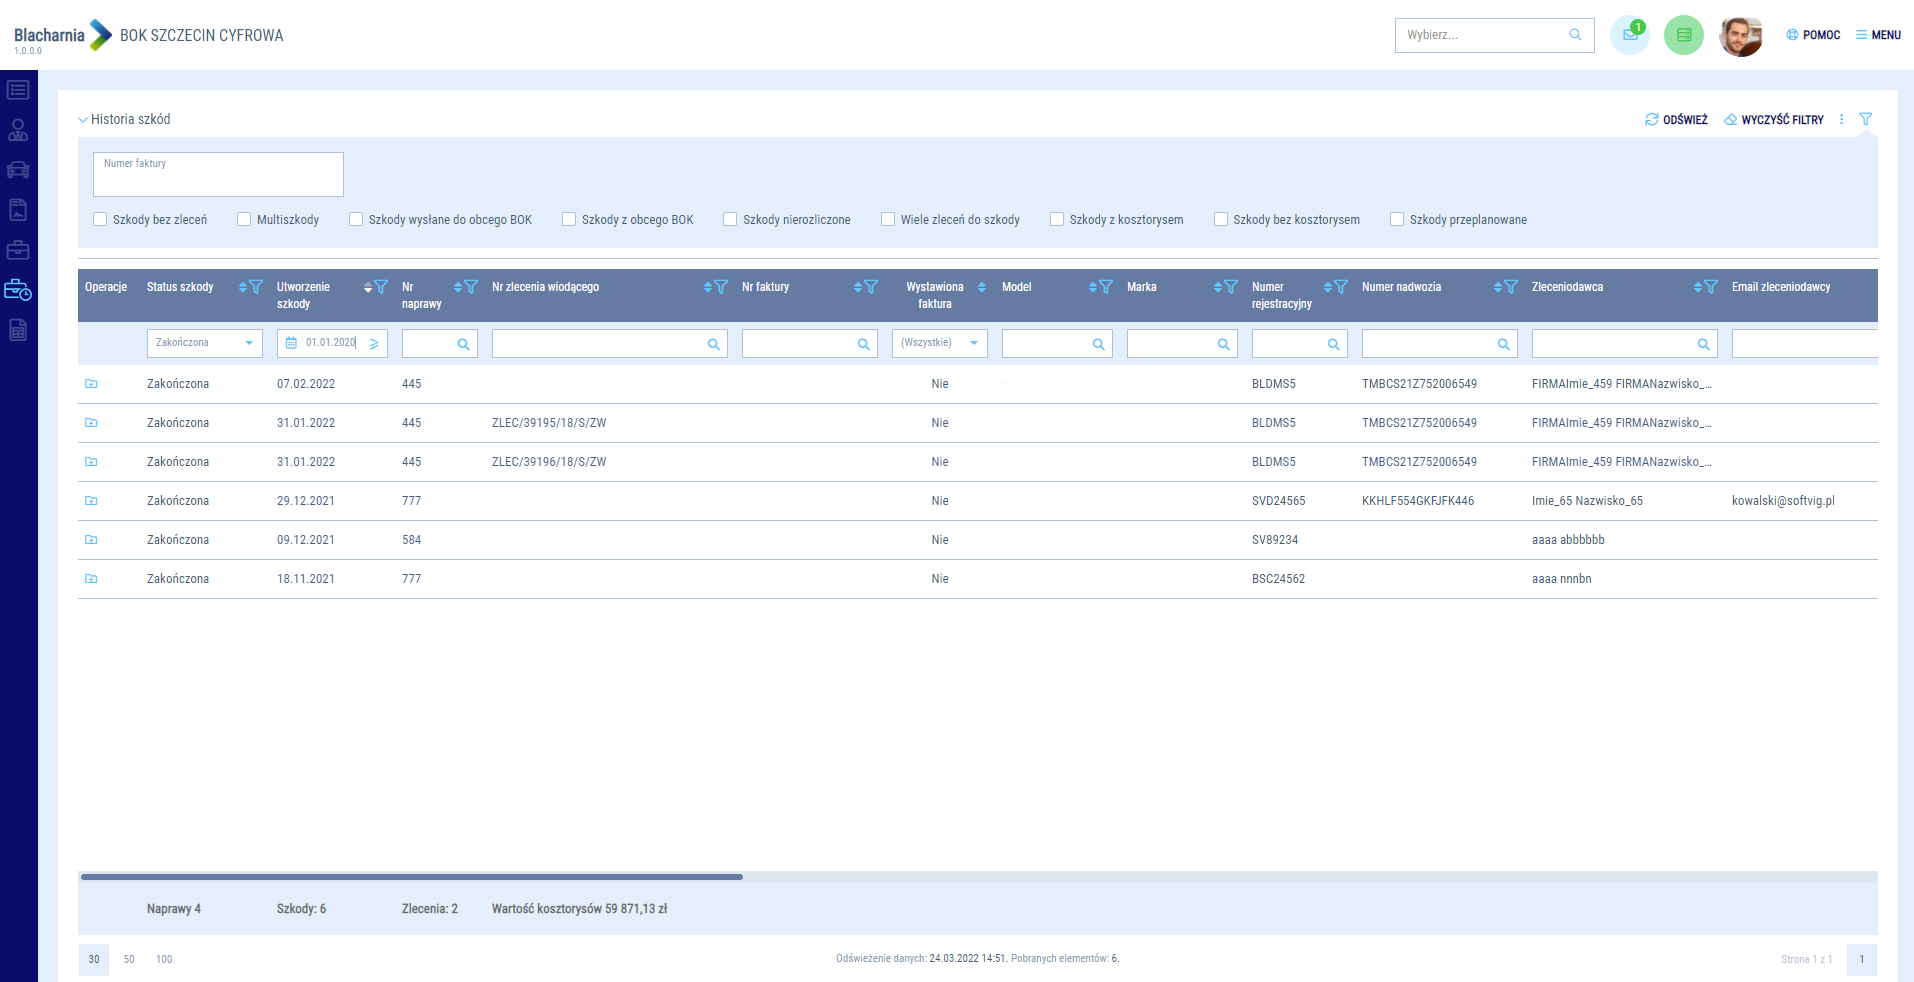Click filter icon on Status szkody column

[x=256, y=287]
